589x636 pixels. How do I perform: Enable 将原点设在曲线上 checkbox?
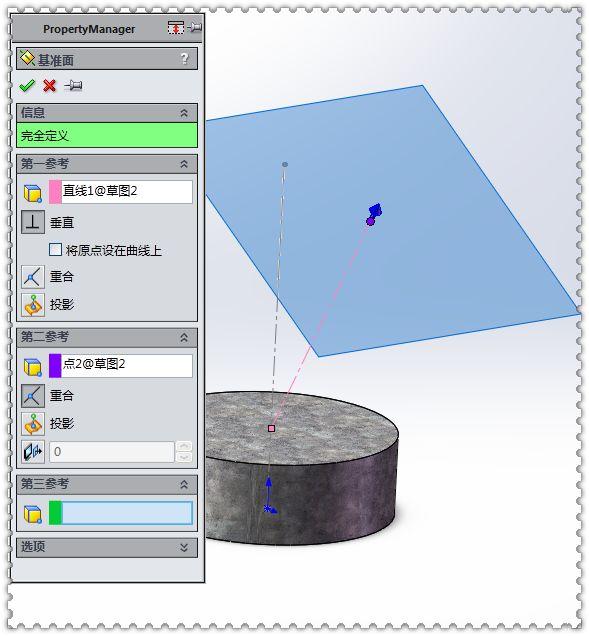(x=55, y=249)
